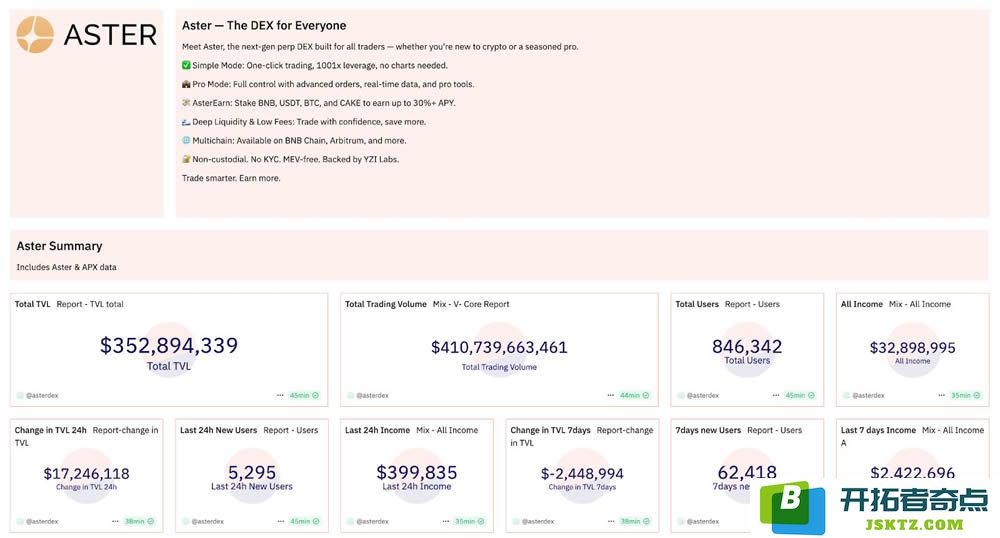1000x538 pixels.
Task: Click the 'Includes Aster & APX data' text
Action: [66, 267]
